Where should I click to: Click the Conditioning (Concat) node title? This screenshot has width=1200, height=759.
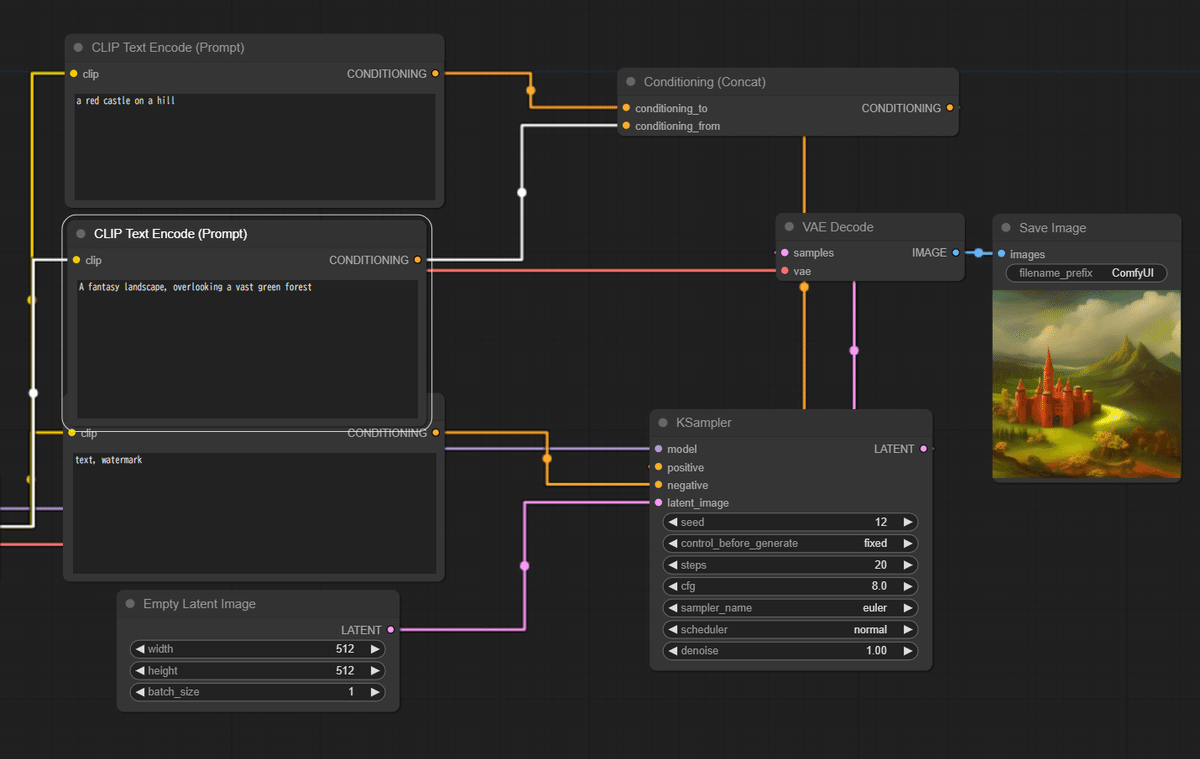pyautogui.click(x=704, y=82)
